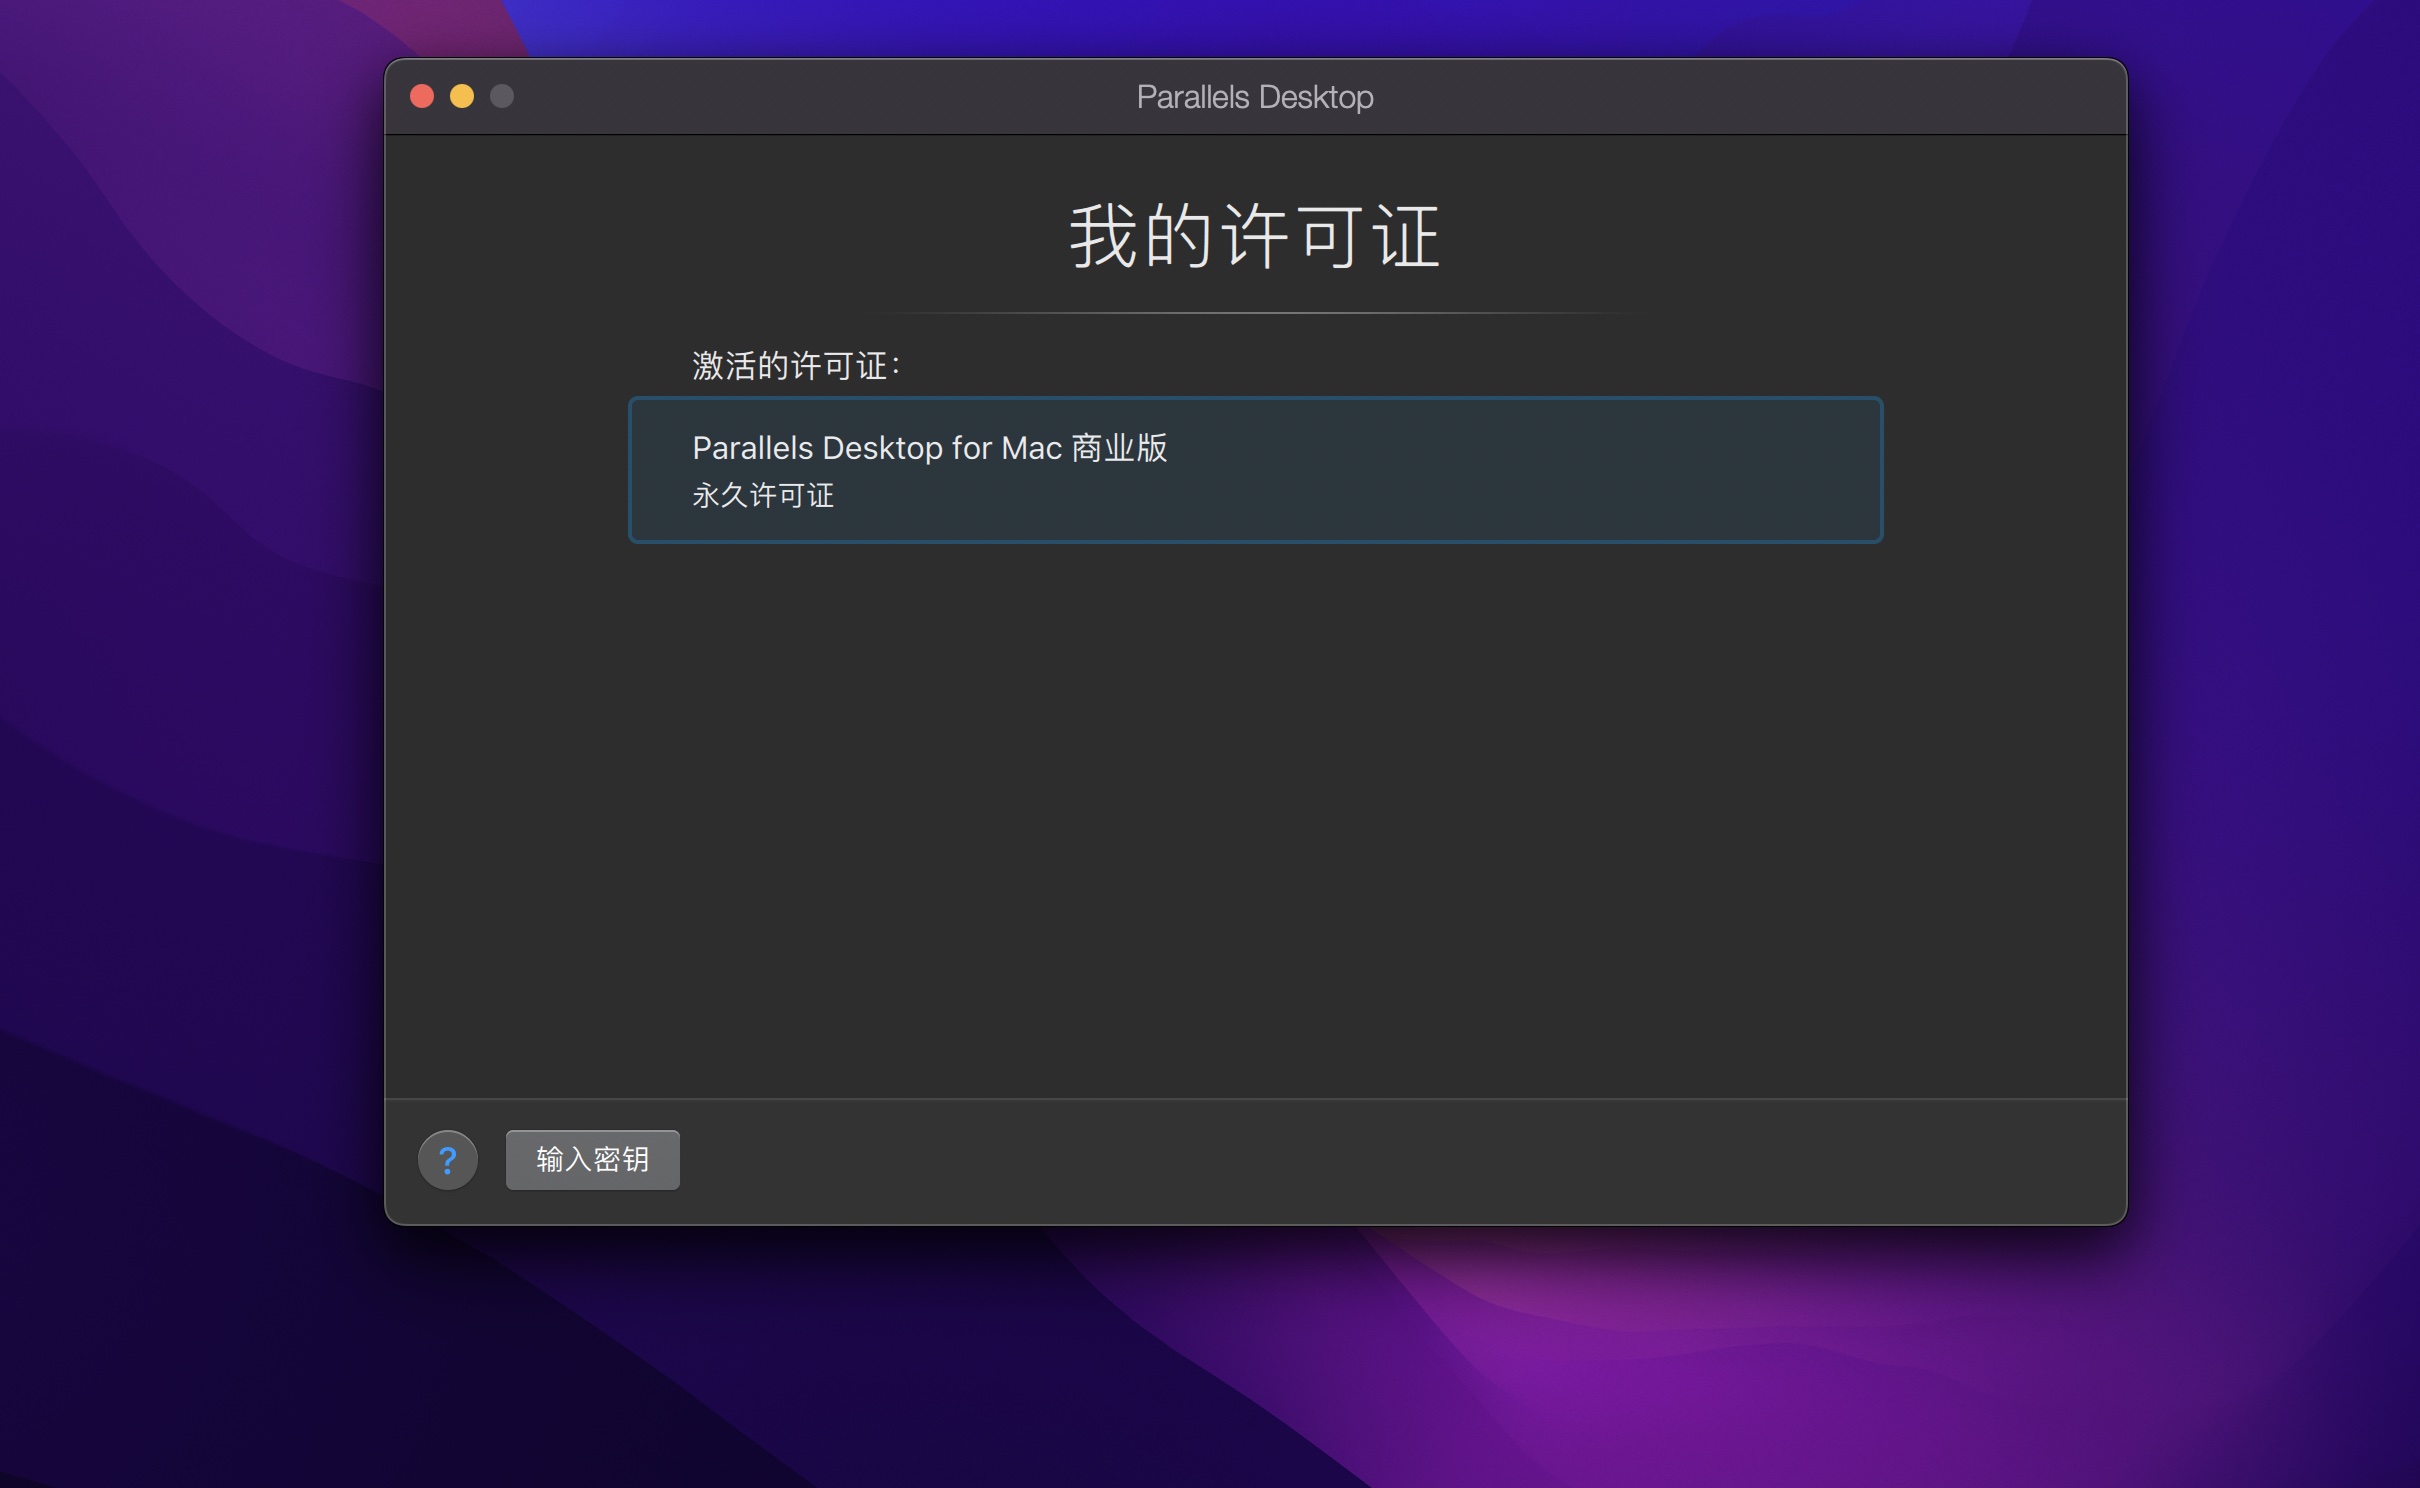
Task: Click the 输入密钥 button
Action: click(592, 1160)
